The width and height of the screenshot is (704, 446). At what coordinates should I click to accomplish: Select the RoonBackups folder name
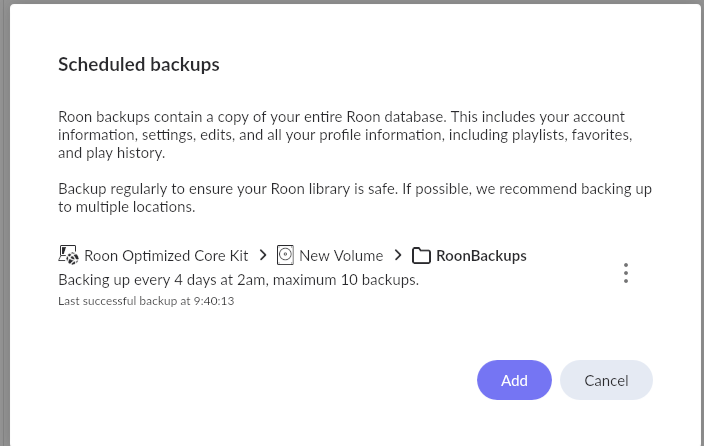click(x=481, y=256)
